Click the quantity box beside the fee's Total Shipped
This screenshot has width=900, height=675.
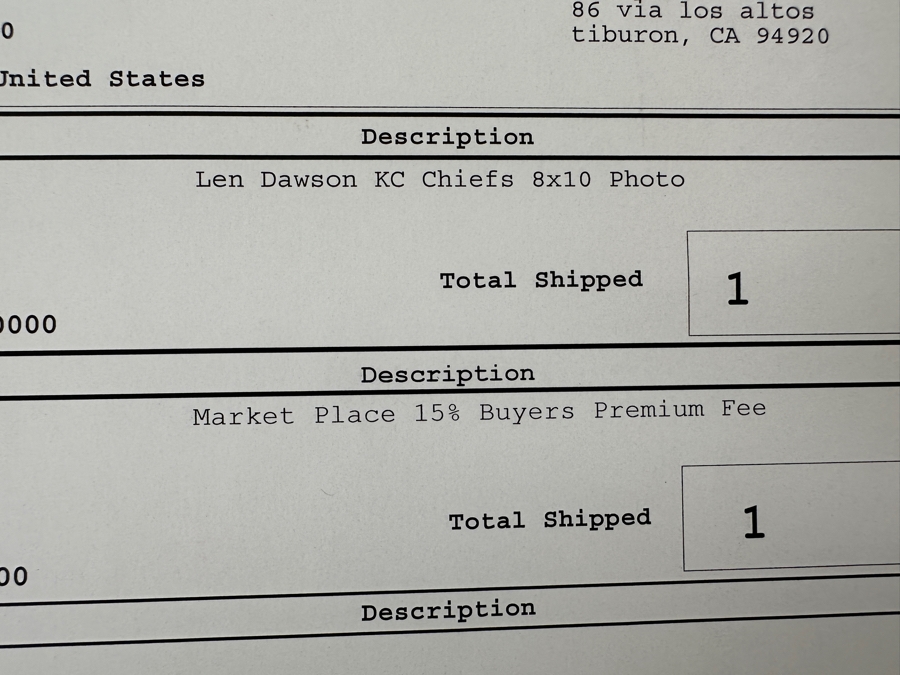pos(790,518)
